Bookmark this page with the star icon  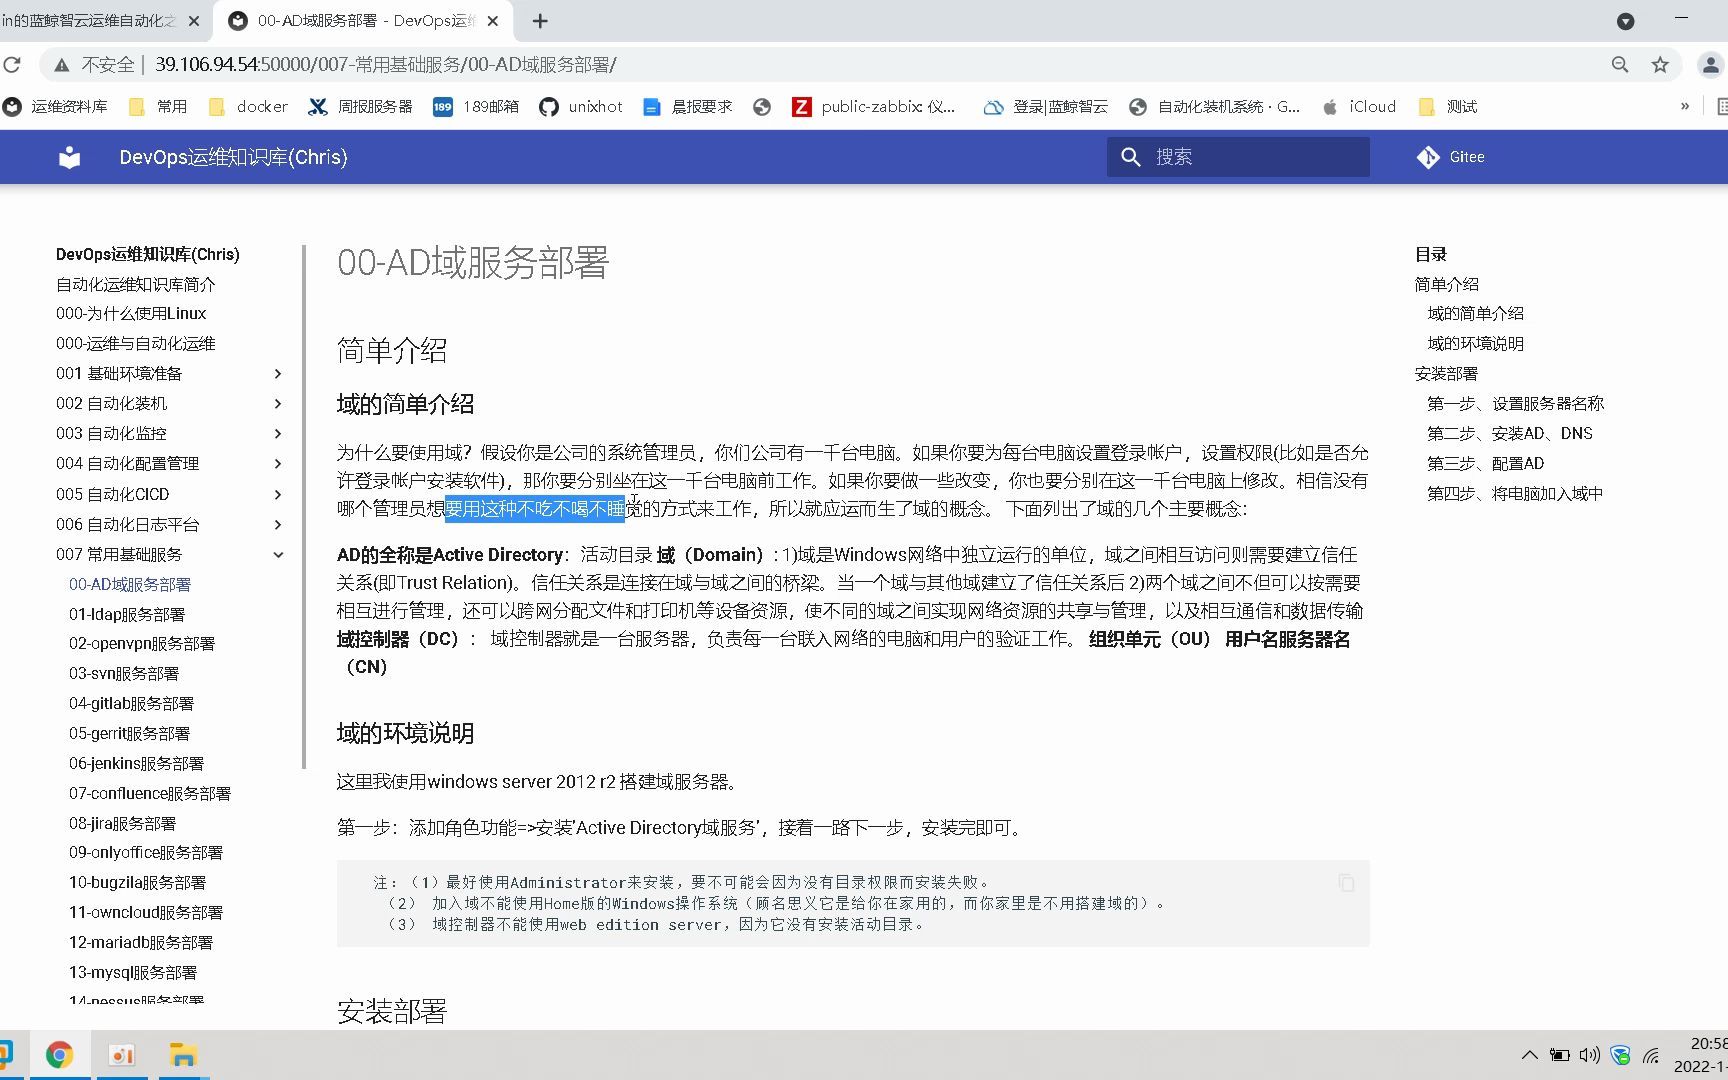1660,65
